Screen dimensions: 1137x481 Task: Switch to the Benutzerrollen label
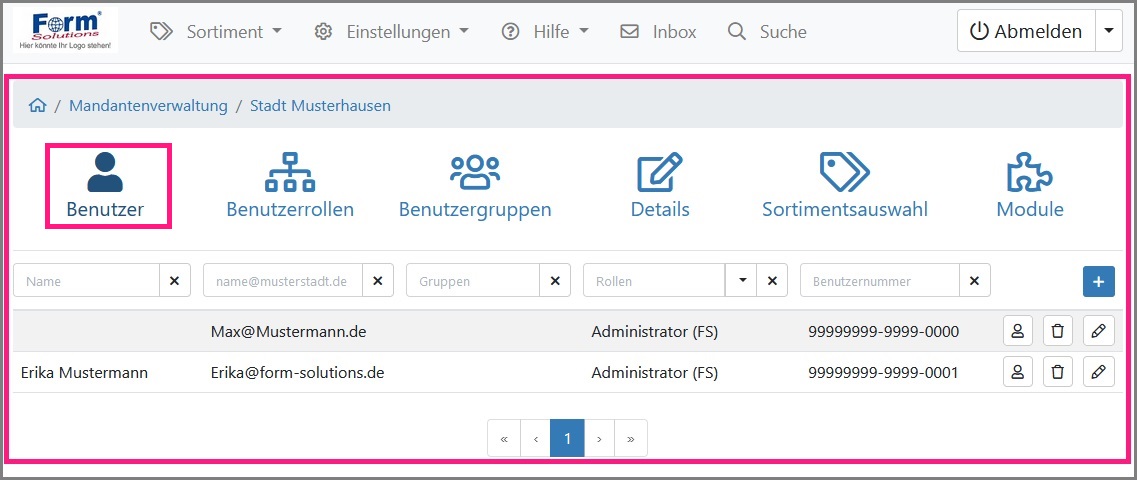click(x=290, y=210)
